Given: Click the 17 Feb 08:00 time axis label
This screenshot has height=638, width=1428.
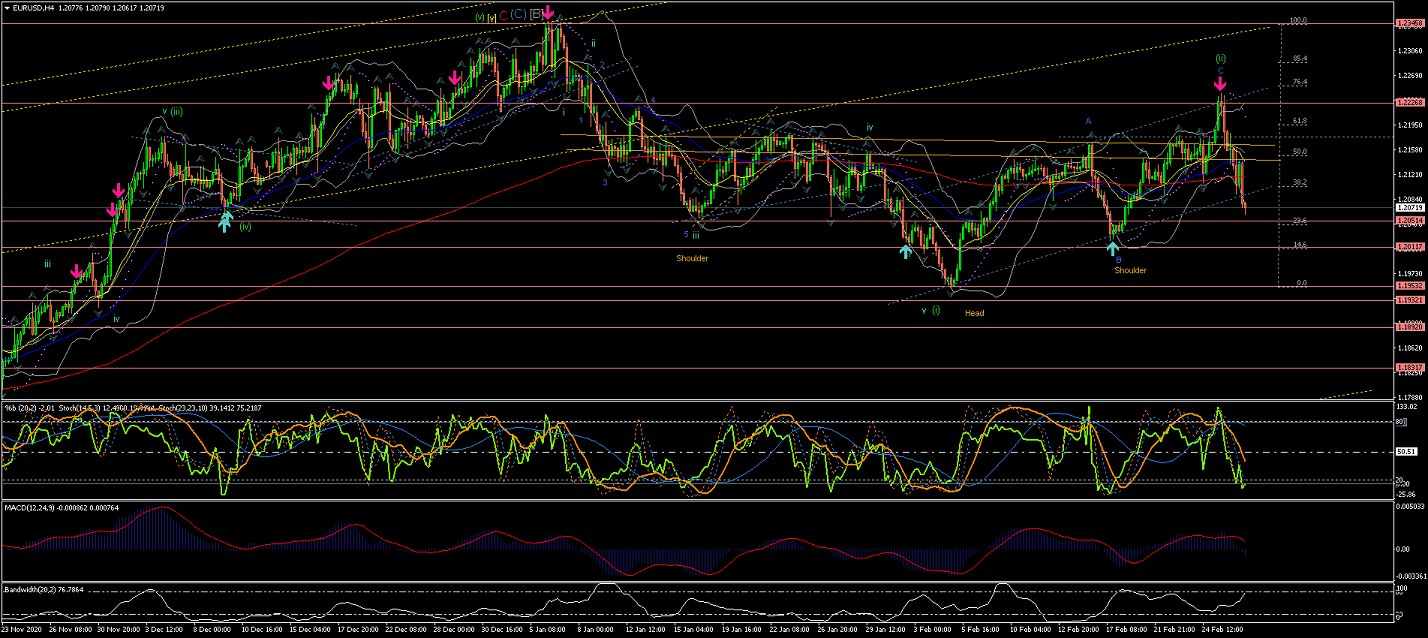Looking at the screenshot, I should coord(1126,631).
